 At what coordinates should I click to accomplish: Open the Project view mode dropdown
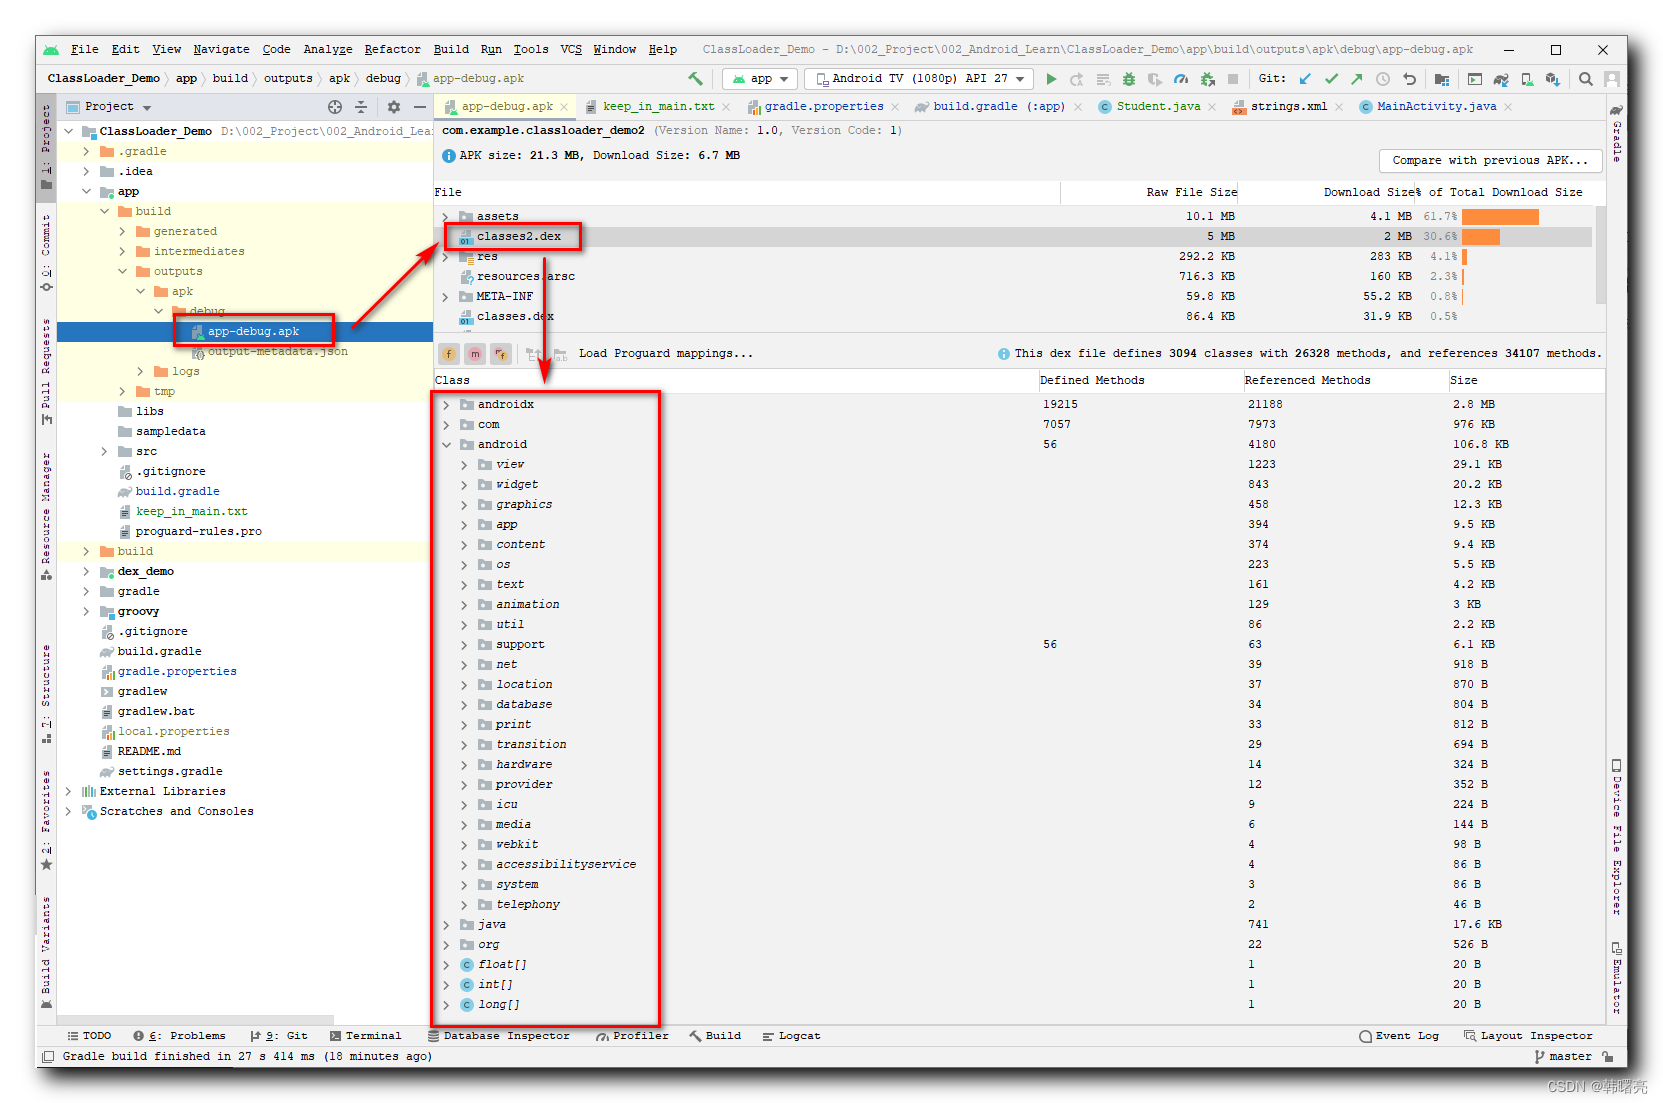pos(109,106)
